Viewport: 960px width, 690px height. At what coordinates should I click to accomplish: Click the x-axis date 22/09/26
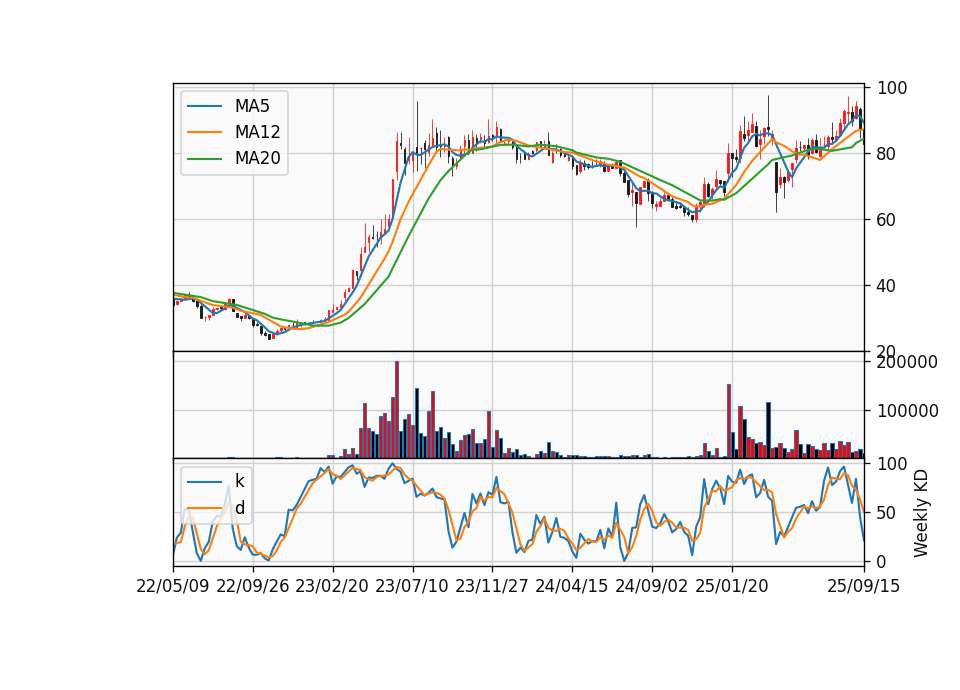click(x=253, y=586)
